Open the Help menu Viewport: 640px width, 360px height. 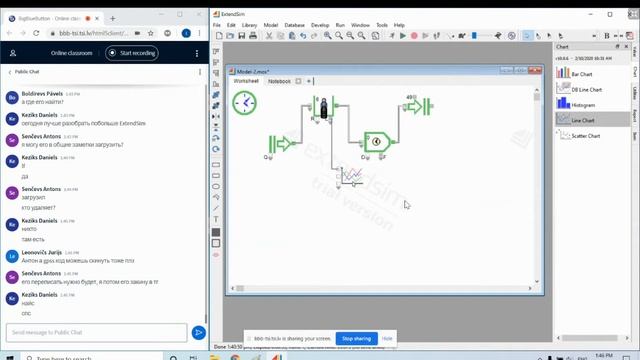399,25
